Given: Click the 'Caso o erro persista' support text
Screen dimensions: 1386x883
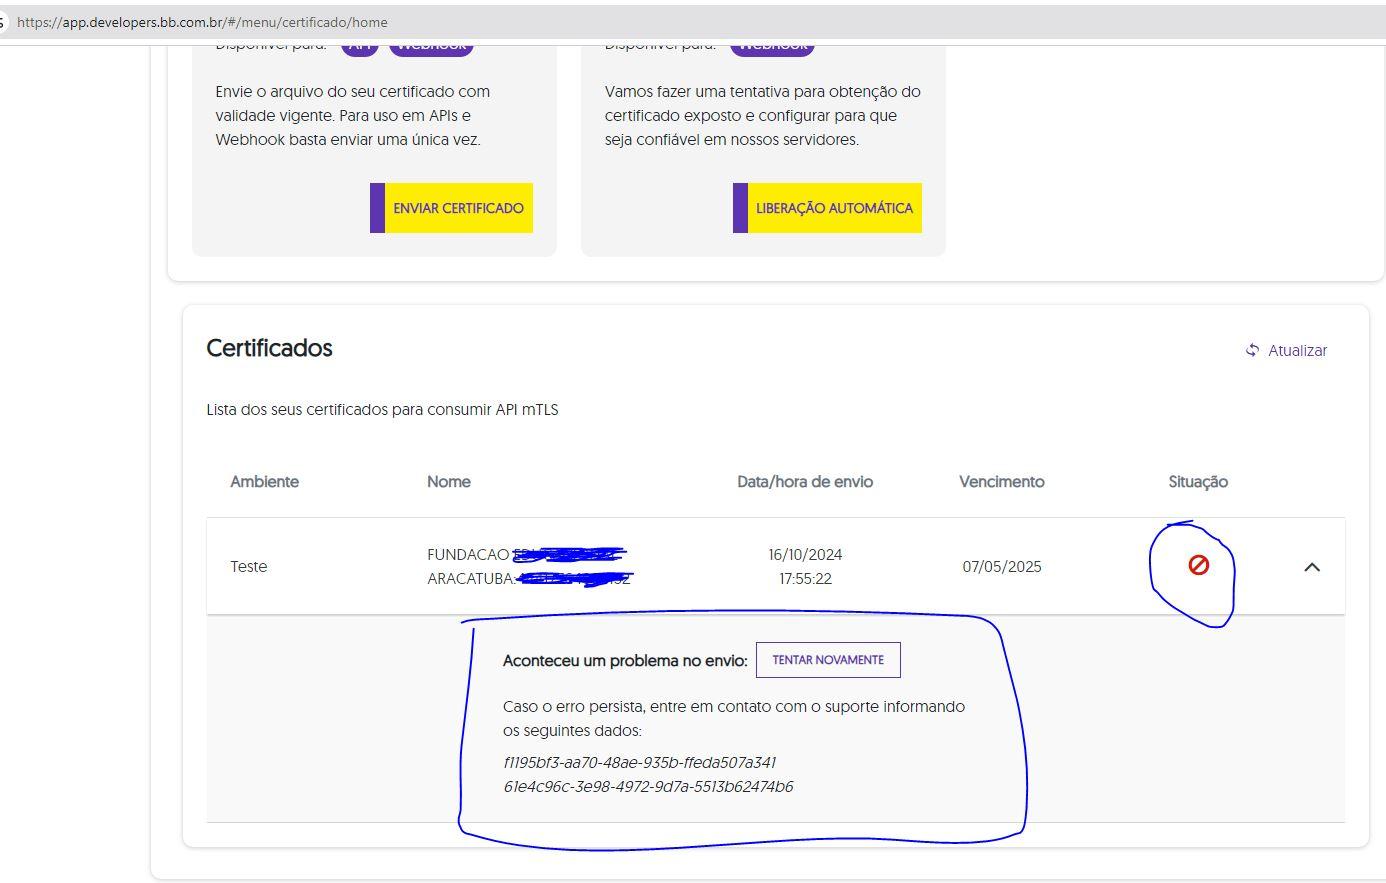Looking at the screenshot, I should [x=734, y=719].
